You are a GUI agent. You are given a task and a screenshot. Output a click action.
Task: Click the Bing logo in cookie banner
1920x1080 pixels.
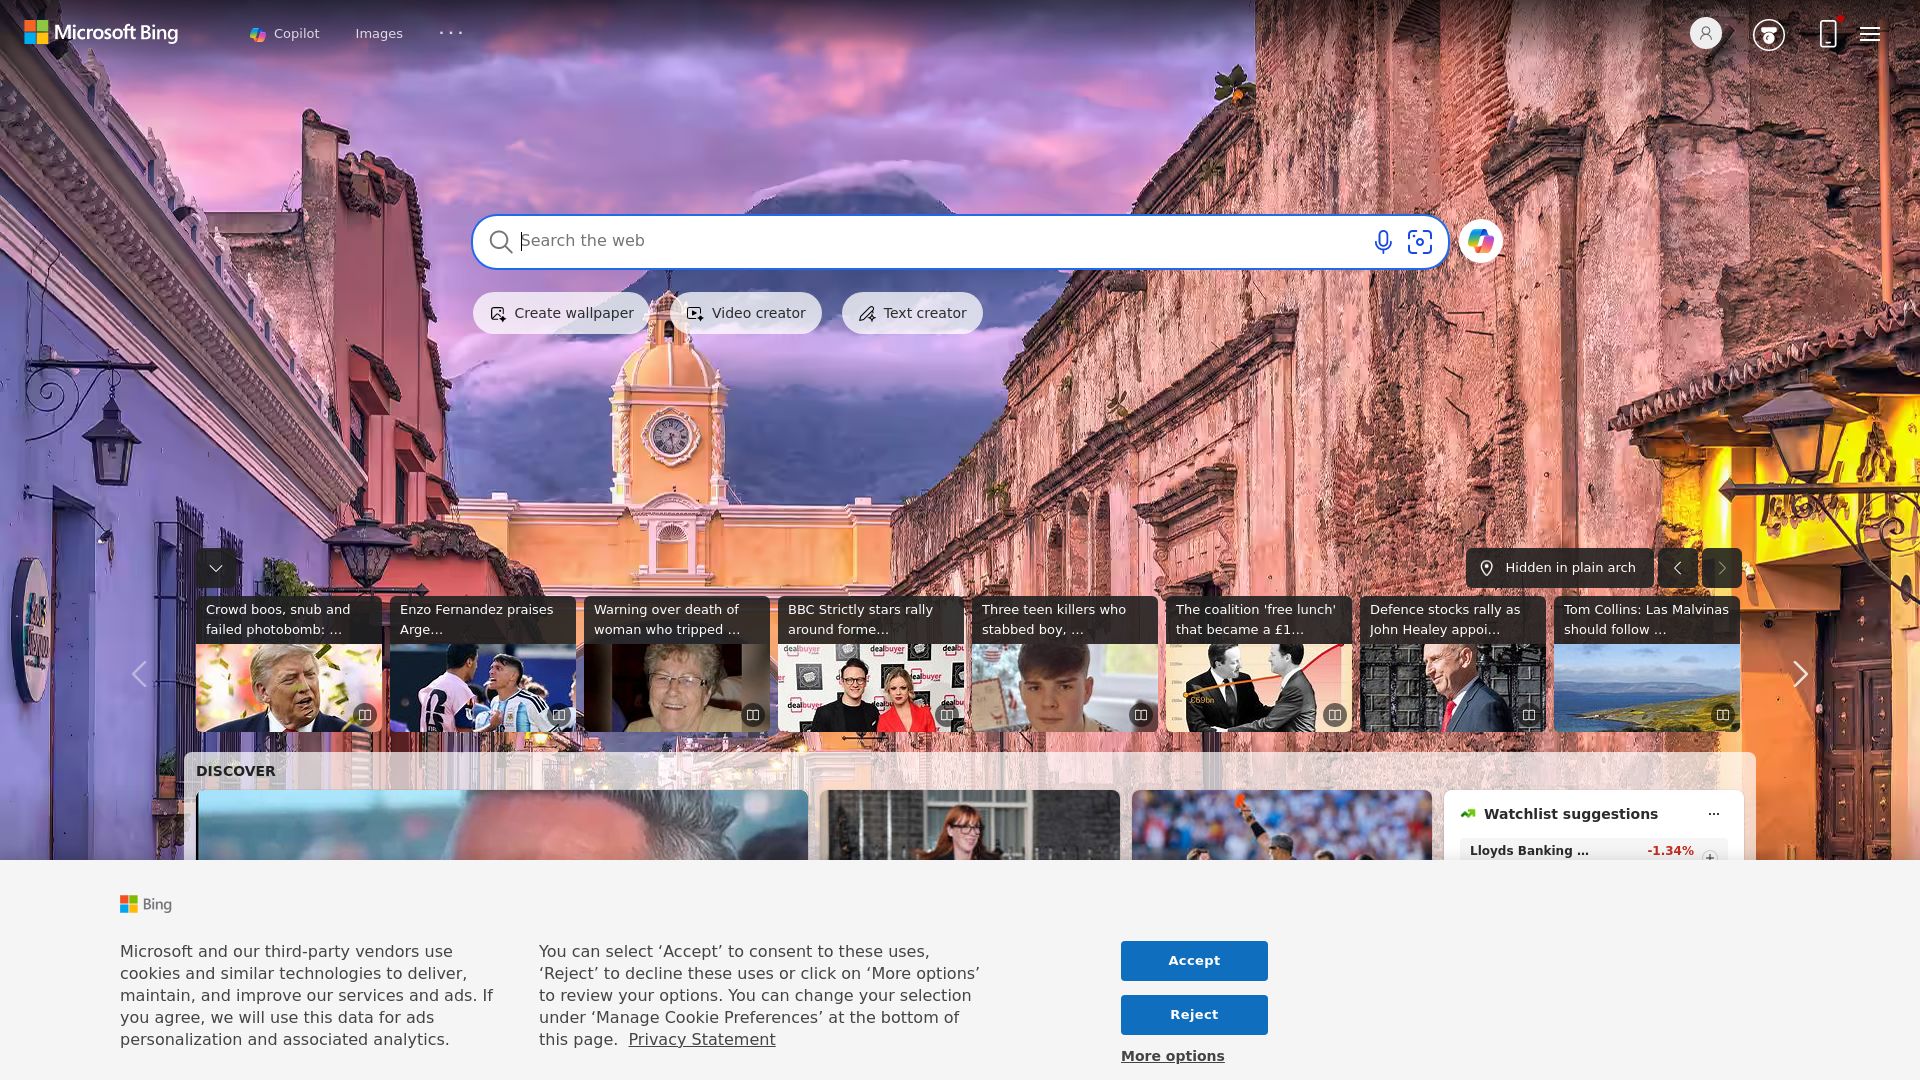tap(146, 904)
